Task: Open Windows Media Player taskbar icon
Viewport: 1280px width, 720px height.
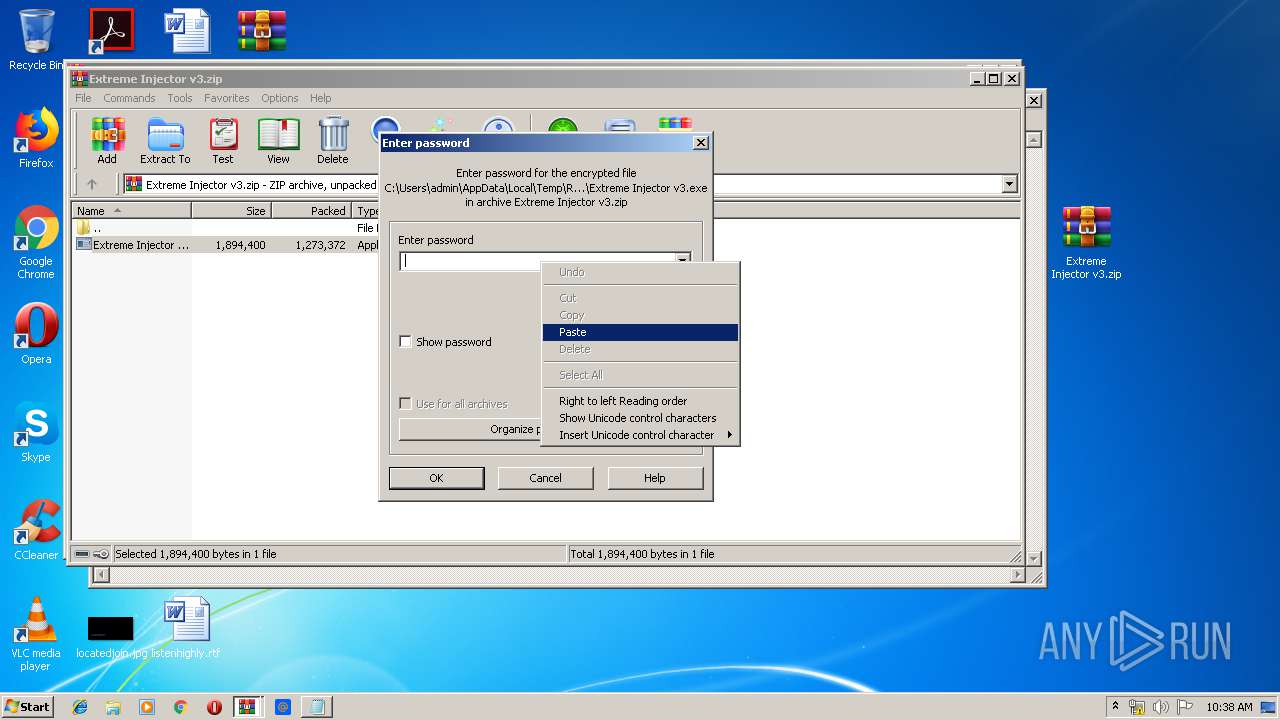Action: pos(147,707)
